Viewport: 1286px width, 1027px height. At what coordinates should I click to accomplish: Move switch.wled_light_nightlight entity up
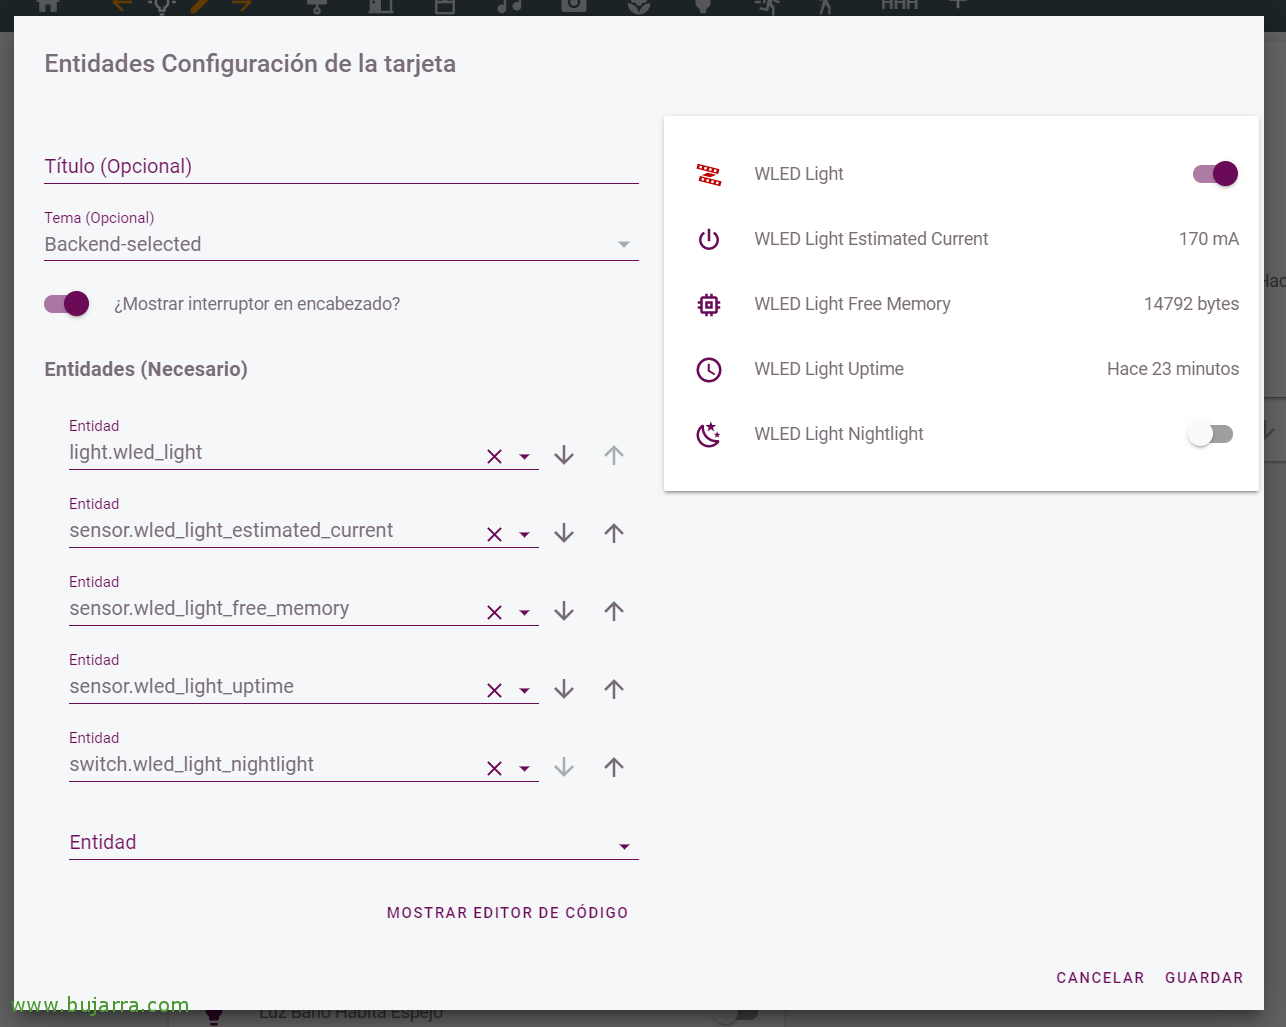pyautogui.click(x=614, y=767)
